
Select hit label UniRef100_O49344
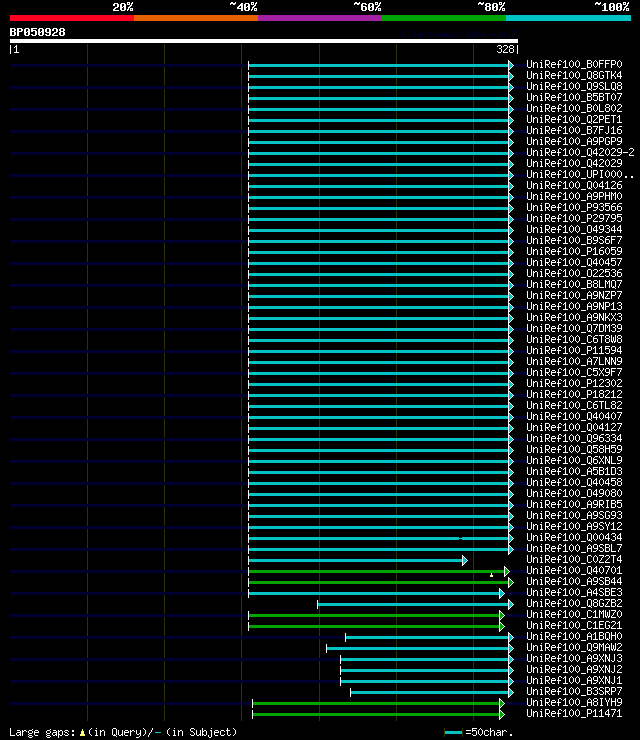coord(574,229)
